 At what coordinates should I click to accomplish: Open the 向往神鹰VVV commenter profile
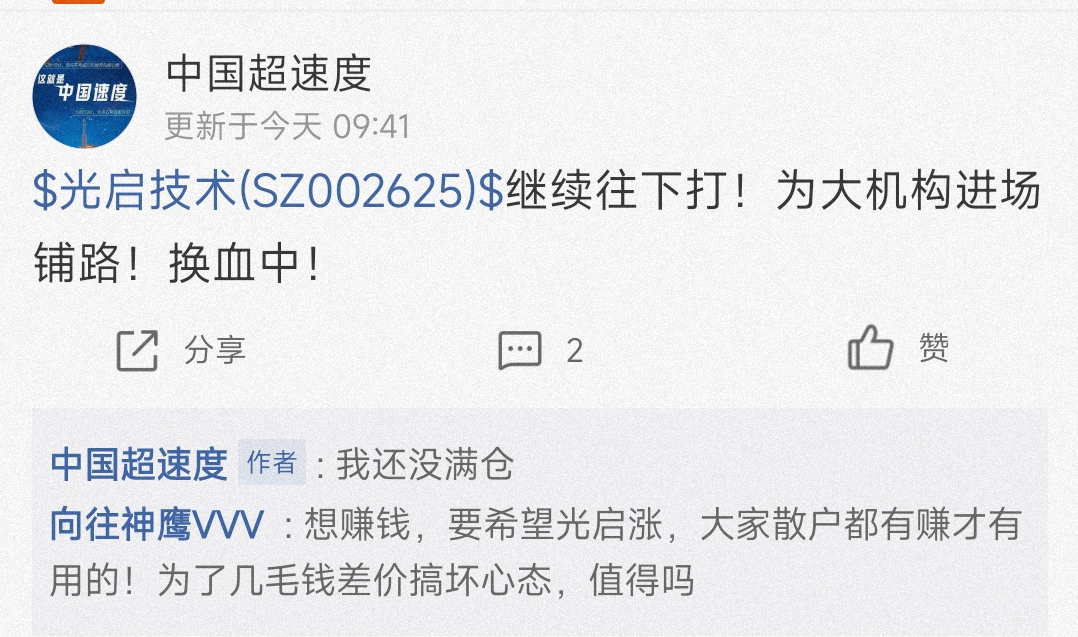pyautogui.click(x=157, y=525)
